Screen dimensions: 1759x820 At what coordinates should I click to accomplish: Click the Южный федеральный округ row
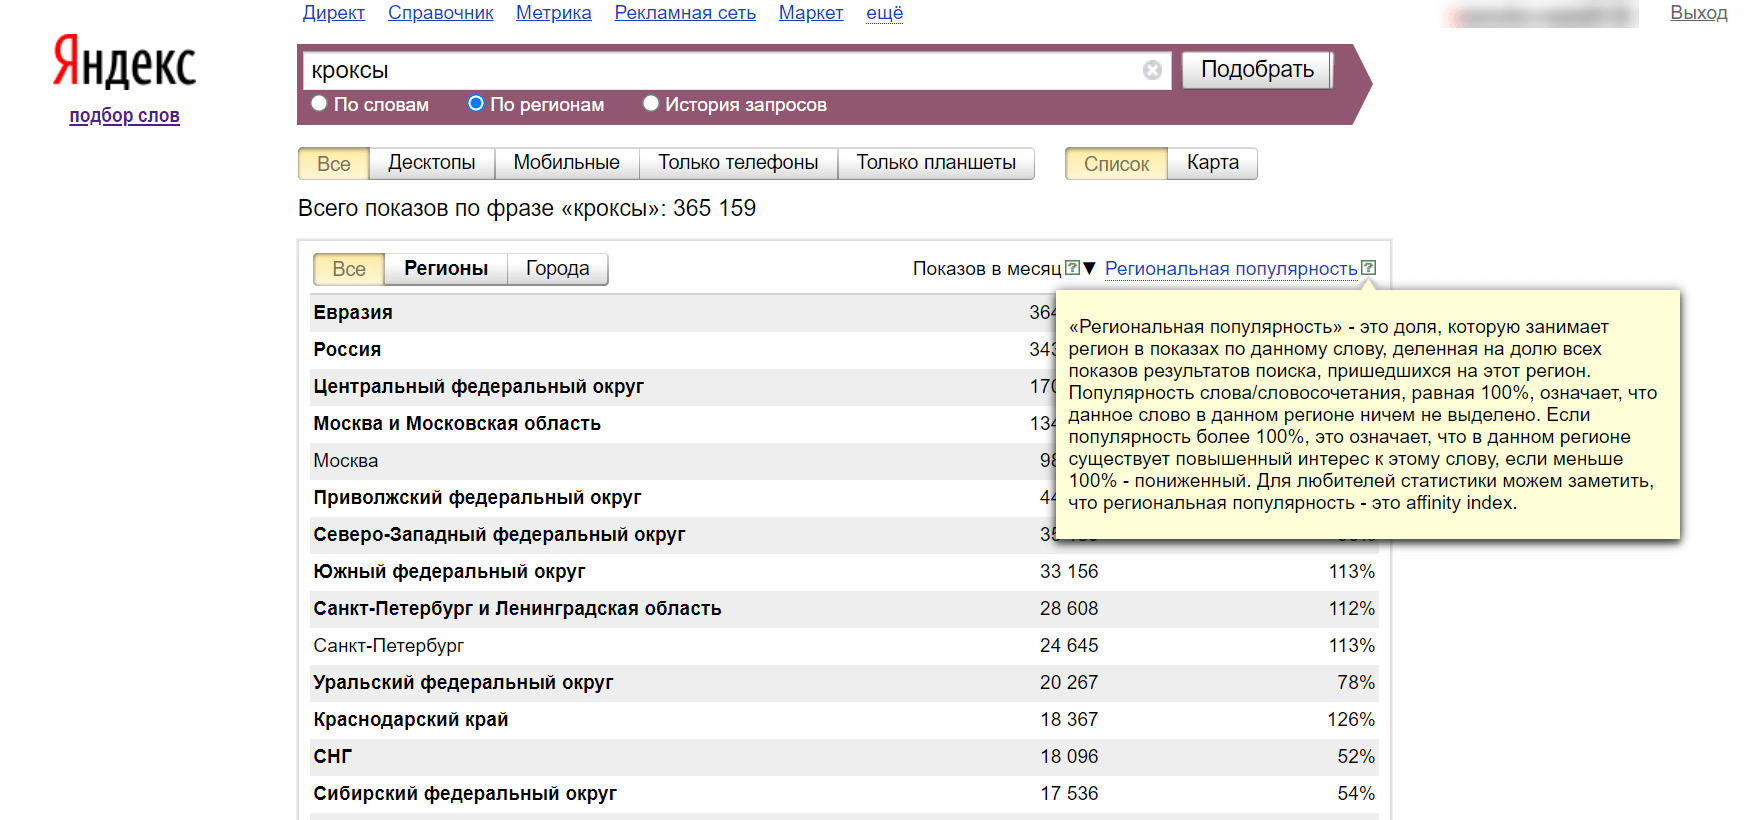pos(844,572)
